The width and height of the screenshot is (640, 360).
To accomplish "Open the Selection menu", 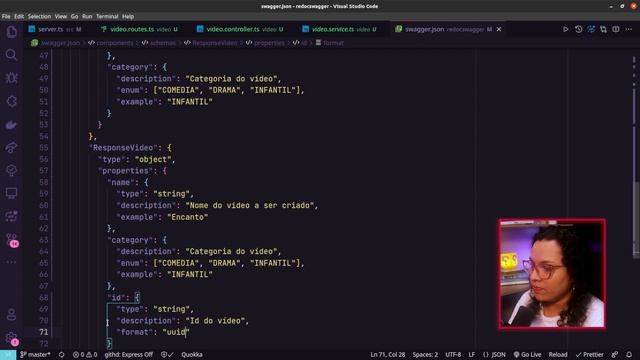I will [39, 17].
